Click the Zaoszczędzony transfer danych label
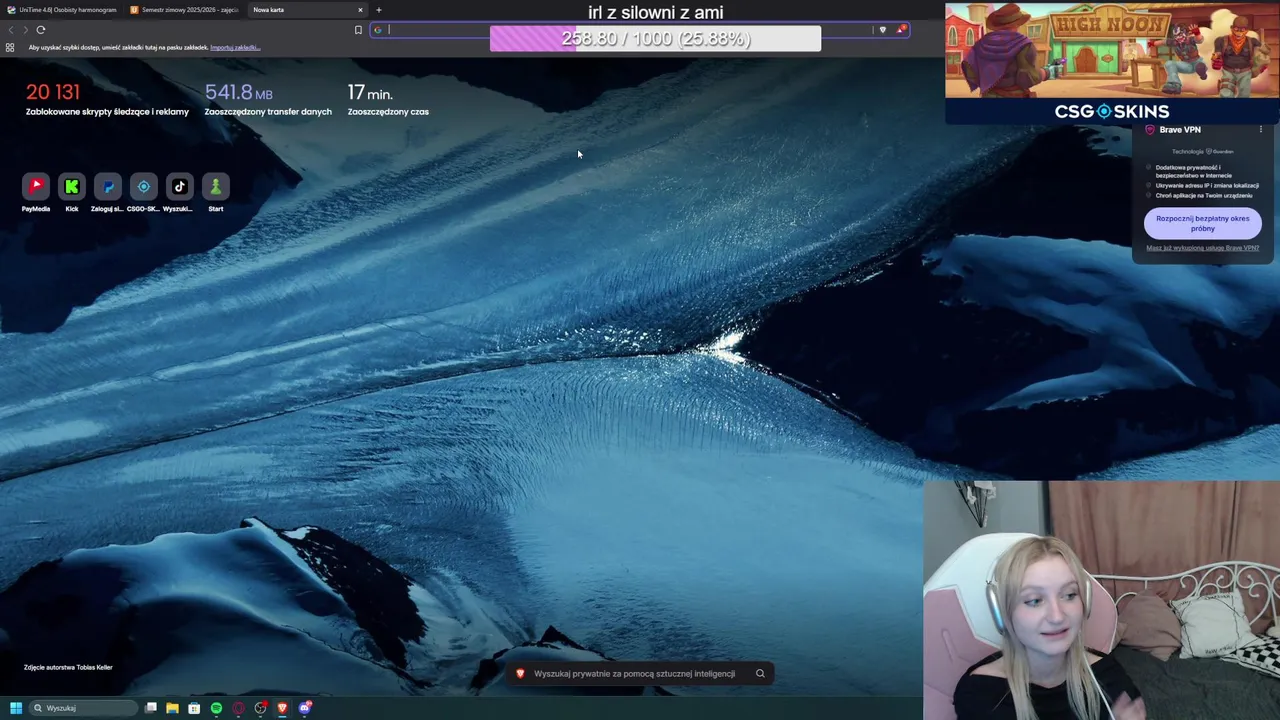The image size is (1280, 720). (x=268, y=112)
